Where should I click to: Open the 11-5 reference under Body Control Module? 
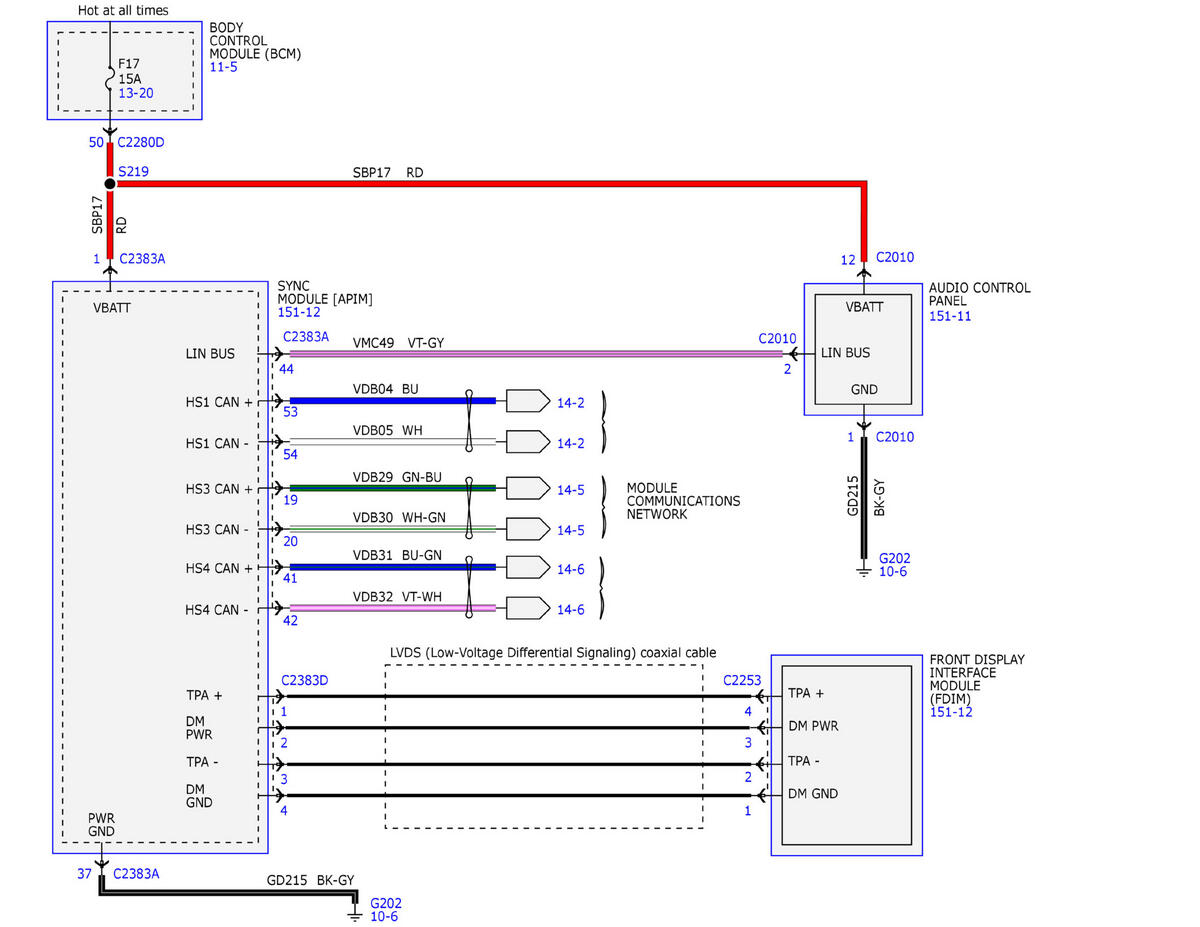(225, 68)
